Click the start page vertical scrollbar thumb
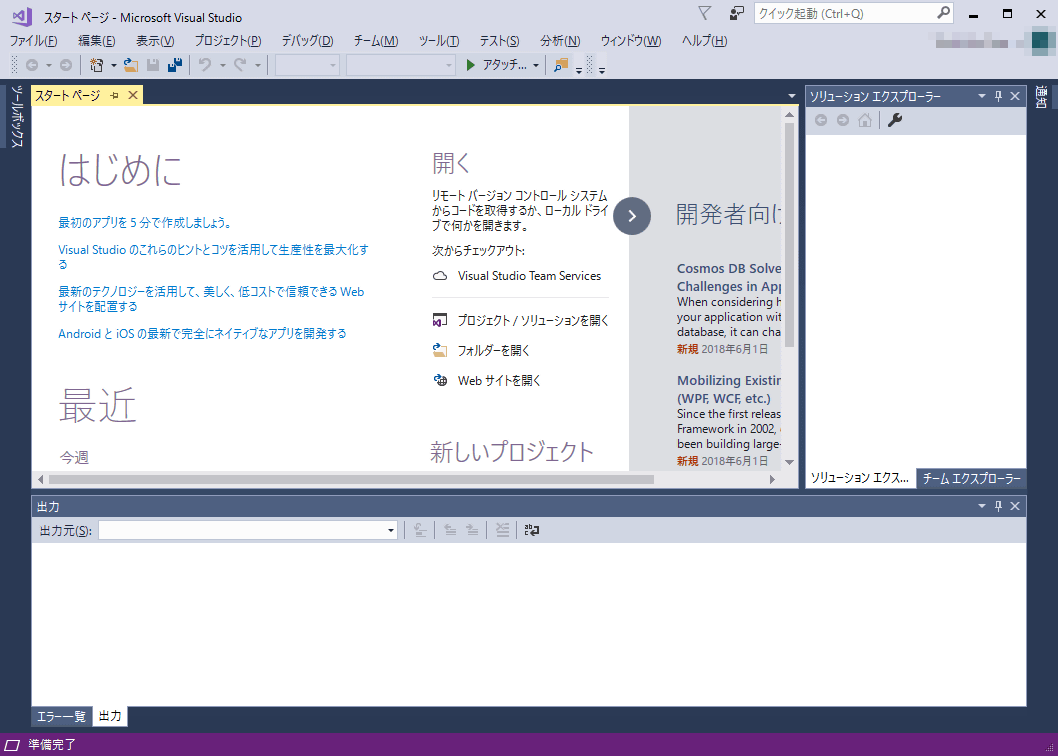The height and width of the screenshot is (756, 1058). (789, 235)
